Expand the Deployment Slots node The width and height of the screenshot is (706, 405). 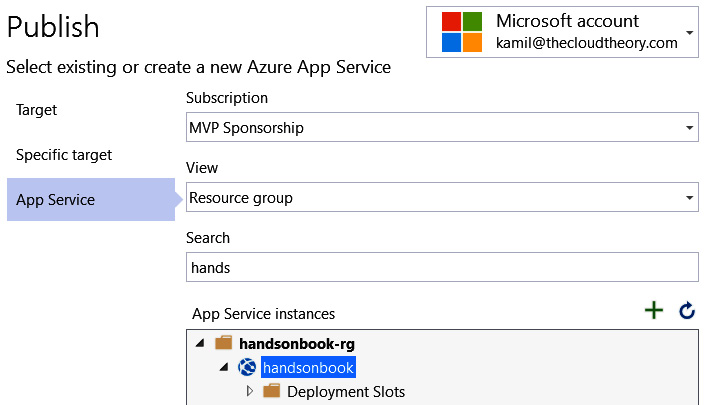(249, 391)
